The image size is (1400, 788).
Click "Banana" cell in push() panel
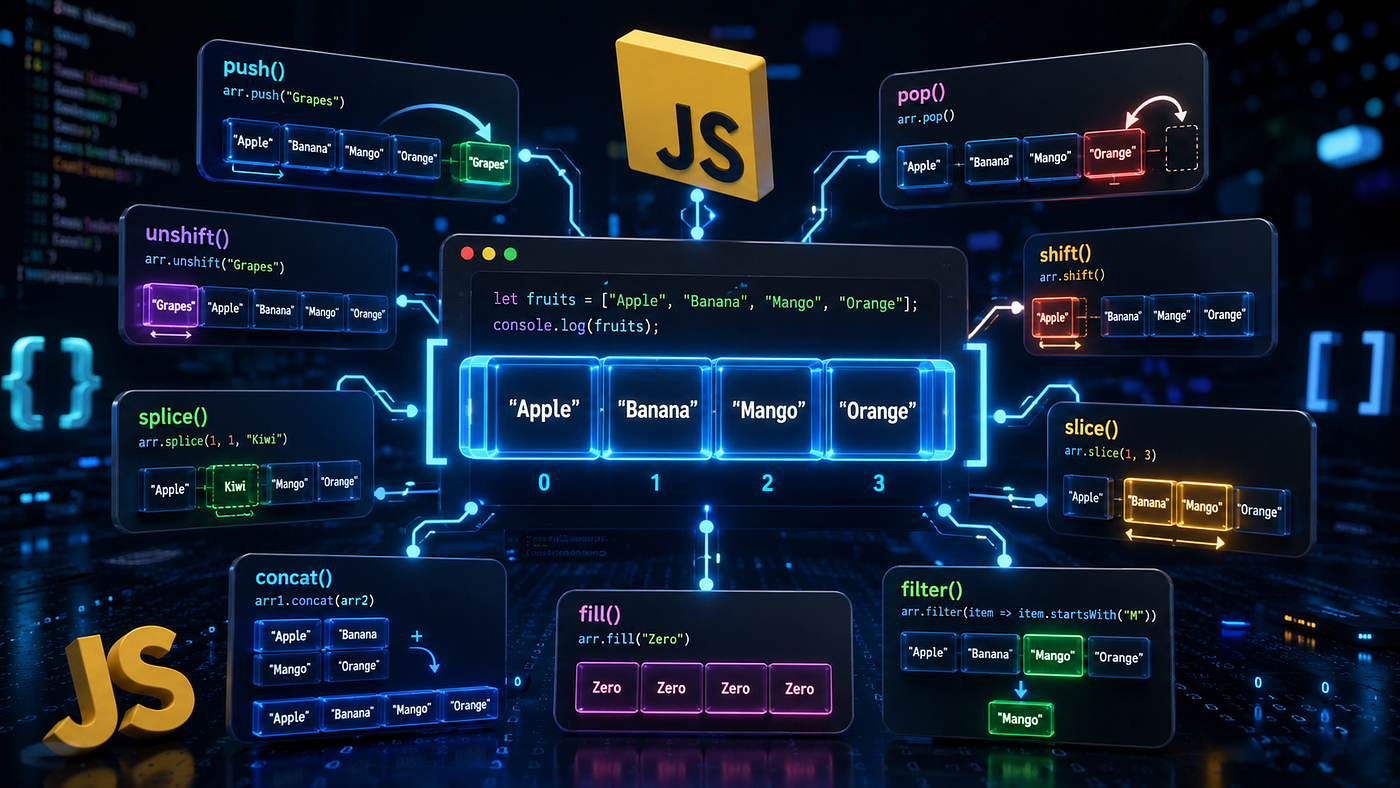click(x=309, y=148)
